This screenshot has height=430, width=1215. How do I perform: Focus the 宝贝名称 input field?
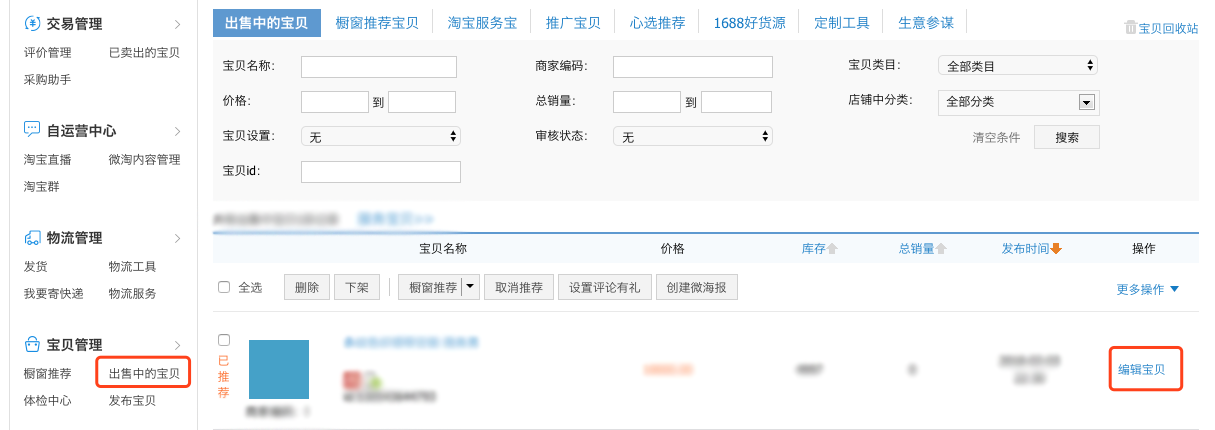point(378,67)
